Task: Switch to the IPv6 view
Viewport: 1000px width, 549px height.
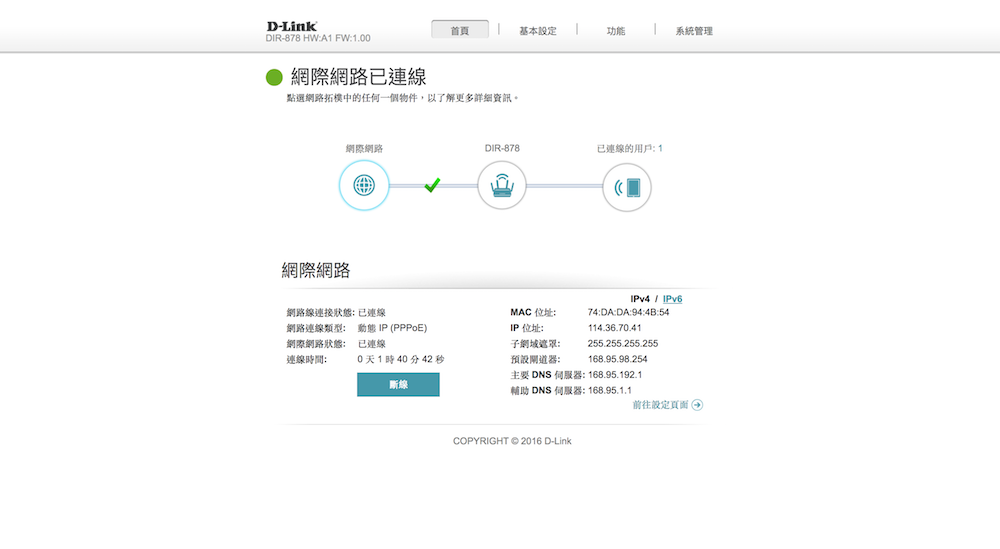Action: click(672, 299)
